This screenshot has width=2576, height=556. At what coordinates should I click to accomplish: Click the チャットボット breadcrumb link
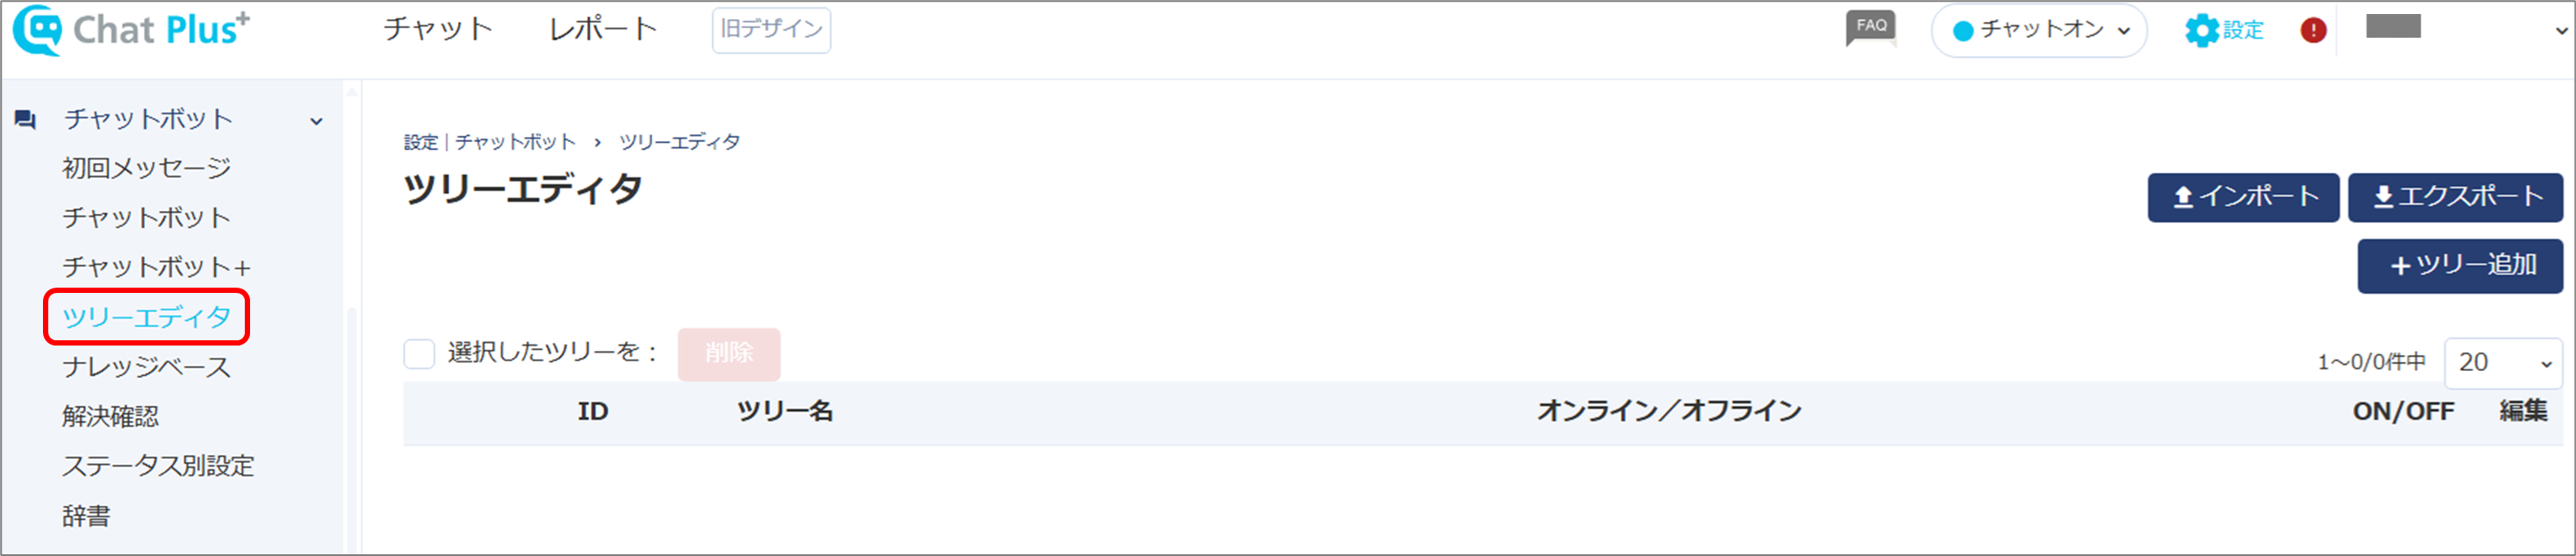(515, 142)
